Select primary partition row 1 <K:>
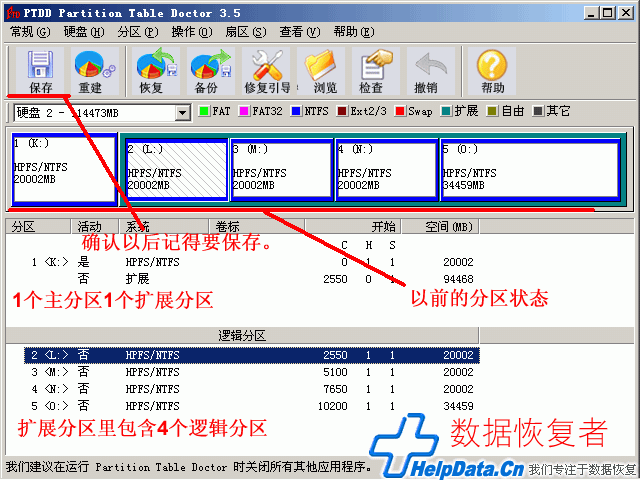This screenshot has height=480, width=640. tap(252, 262)
